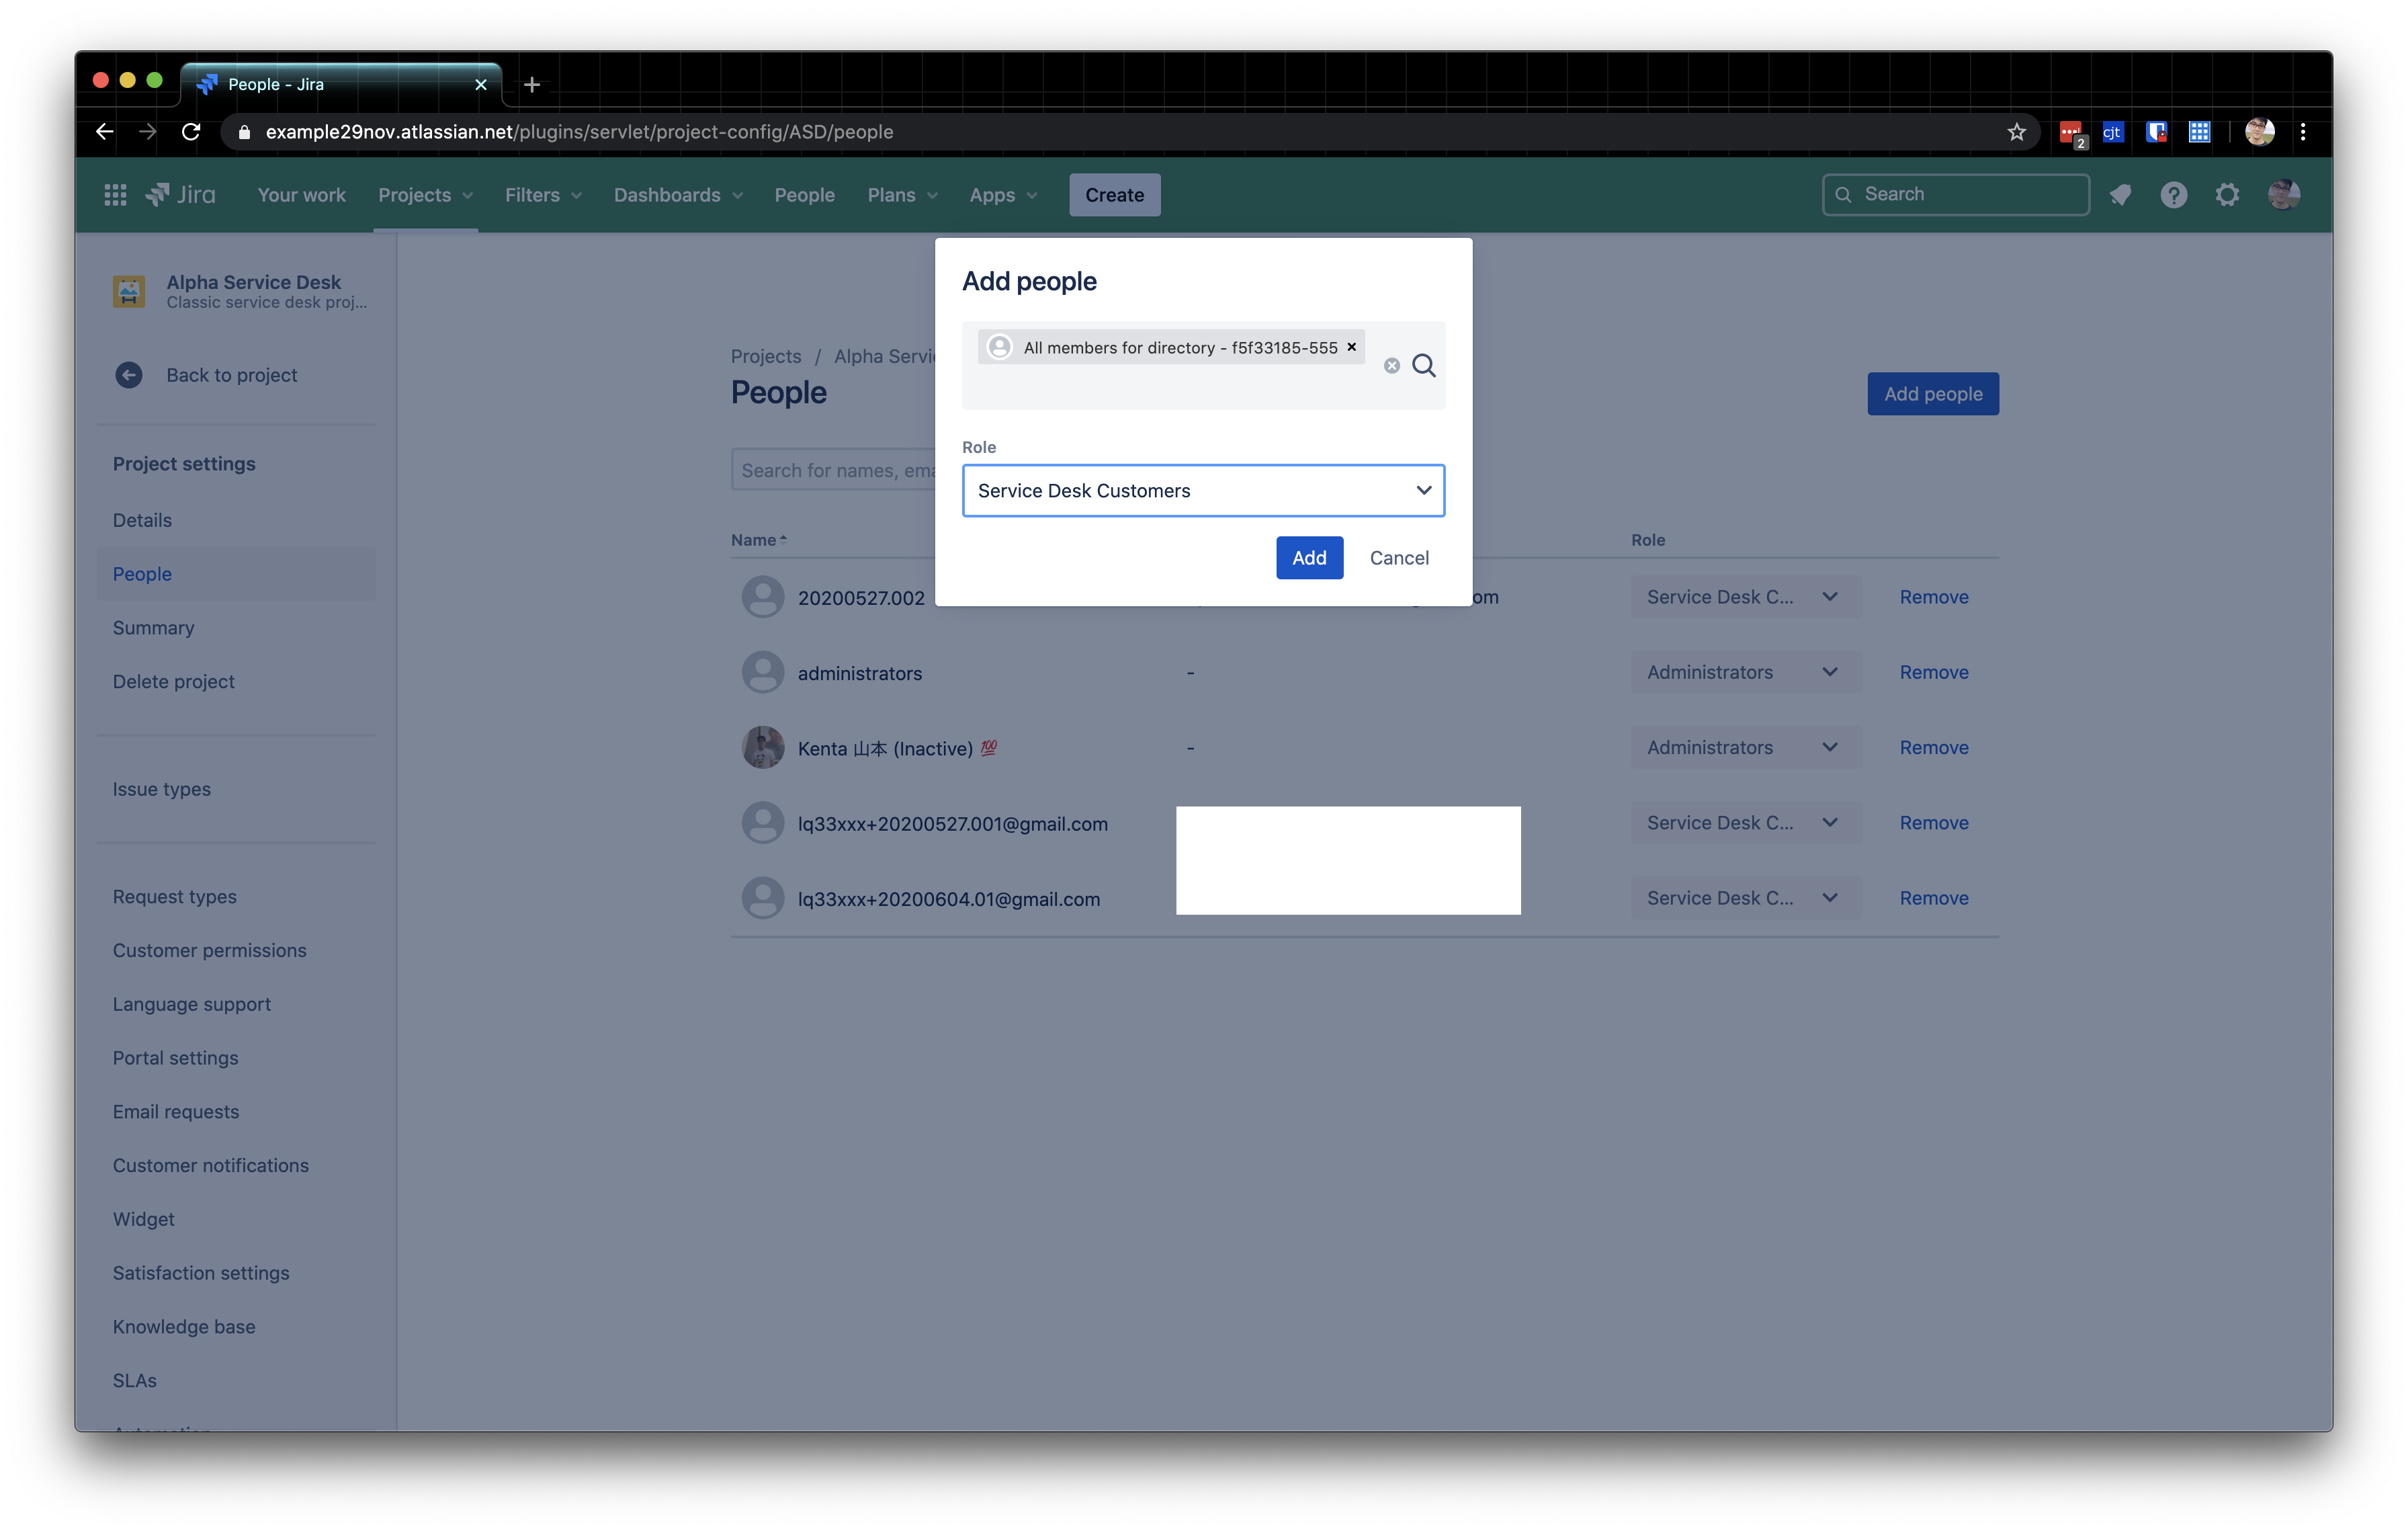Open role dropdown for lq33xxx+20200604.01 row

pyautogui.click(x=1745, y=899)
